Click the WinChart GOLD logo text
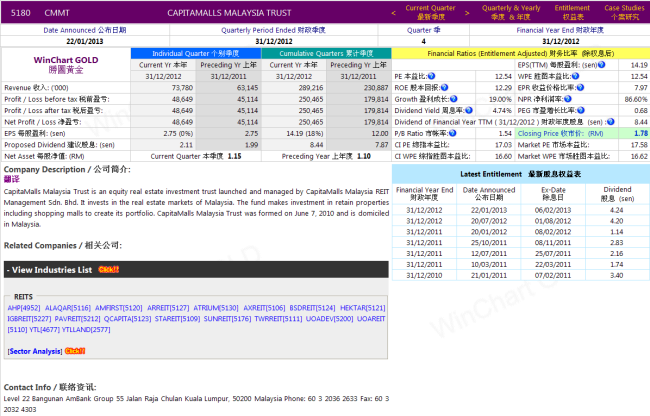The width and height of the screenshot is (650, 416). (x=66, y=60)
